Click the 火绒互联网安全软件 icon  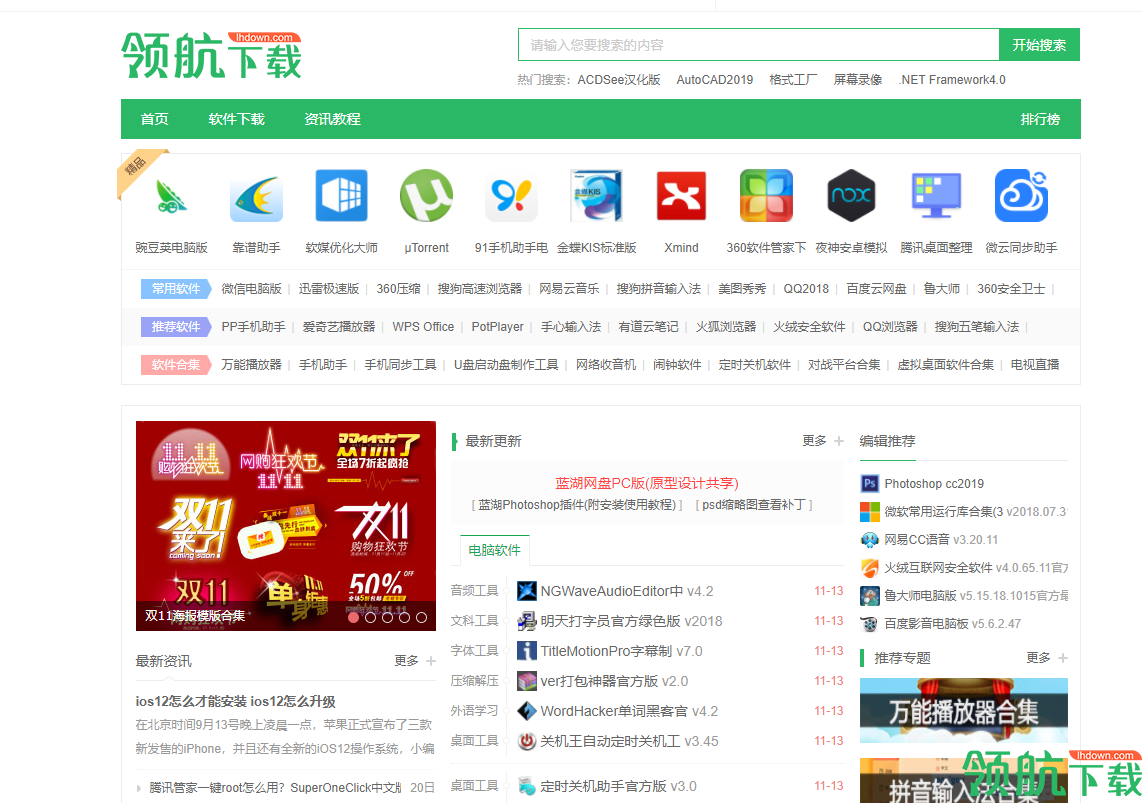pos(870,567)
